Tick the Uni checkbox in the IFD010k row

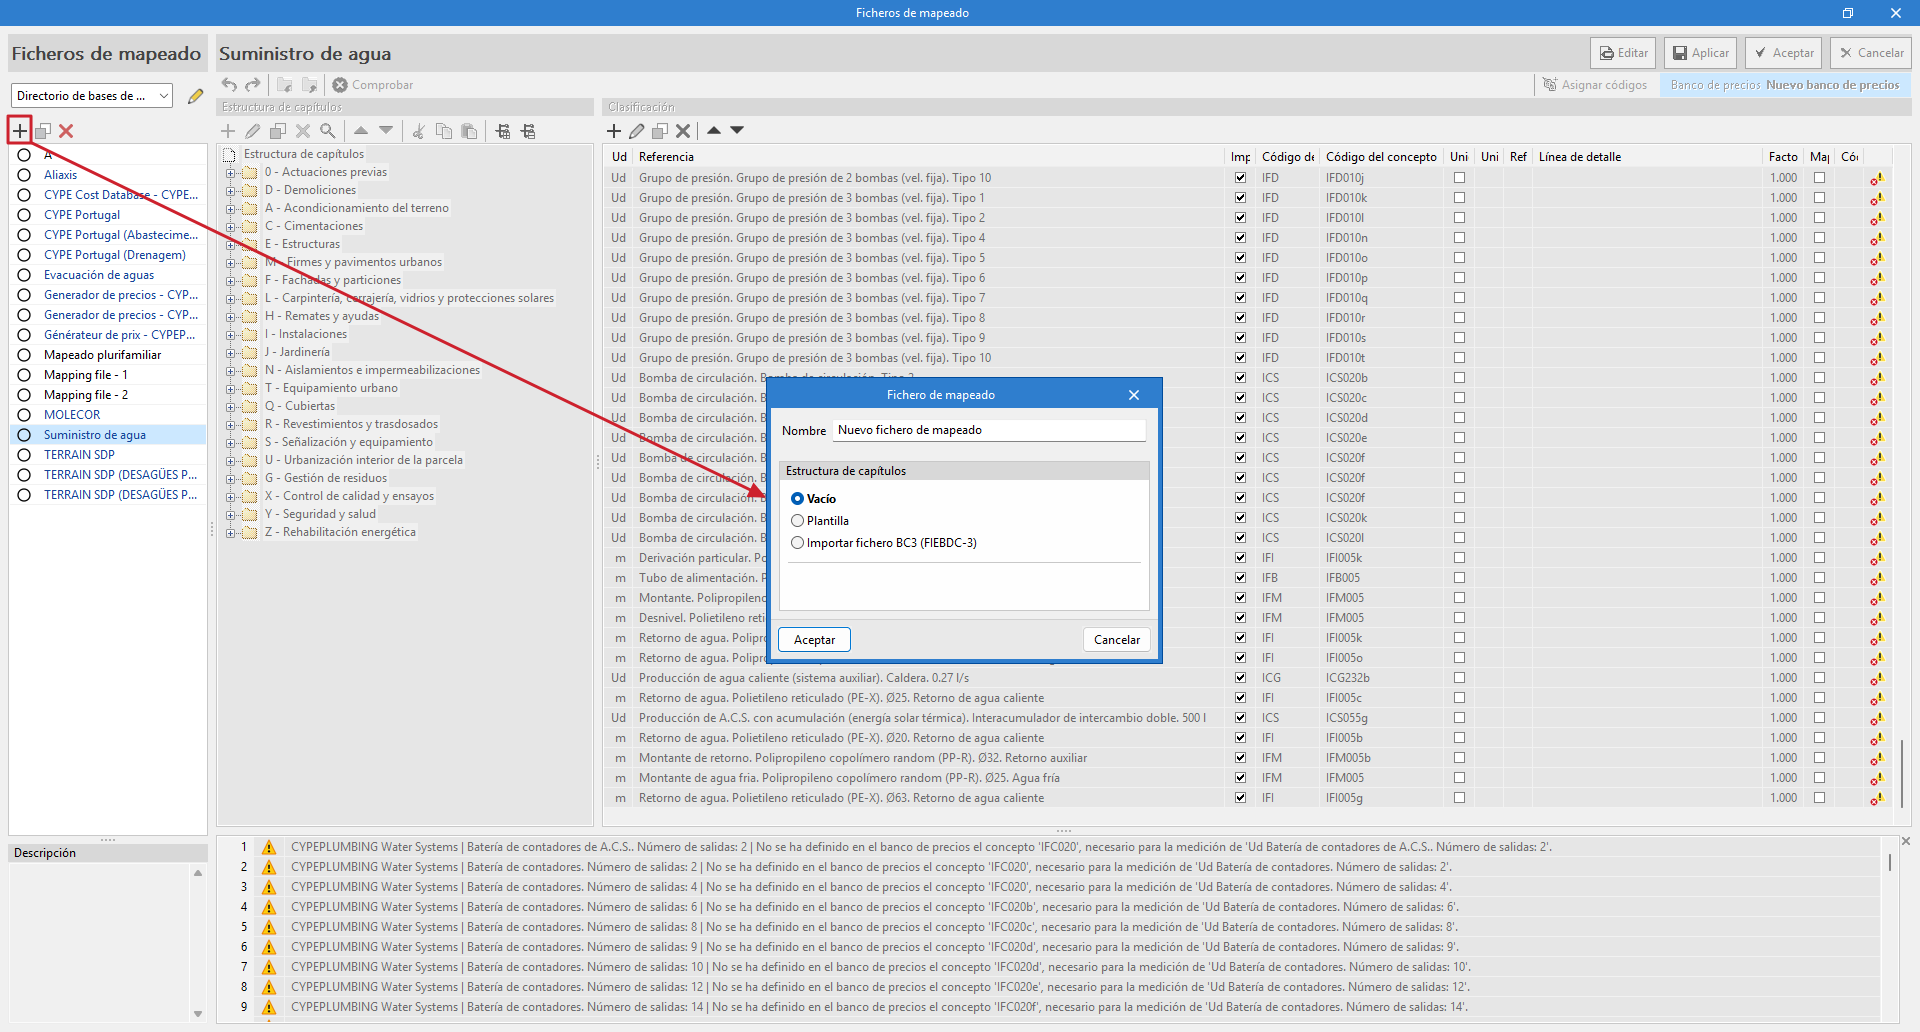(x=1459, y=198)
